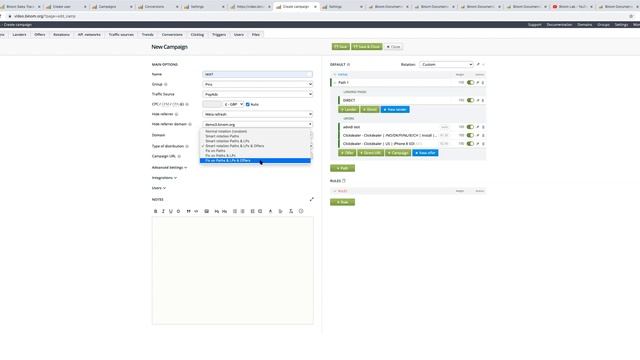Add a new path with + Path
Viewport: 640px width, 360px height.
pyautogui.click(x=342, y=168)
